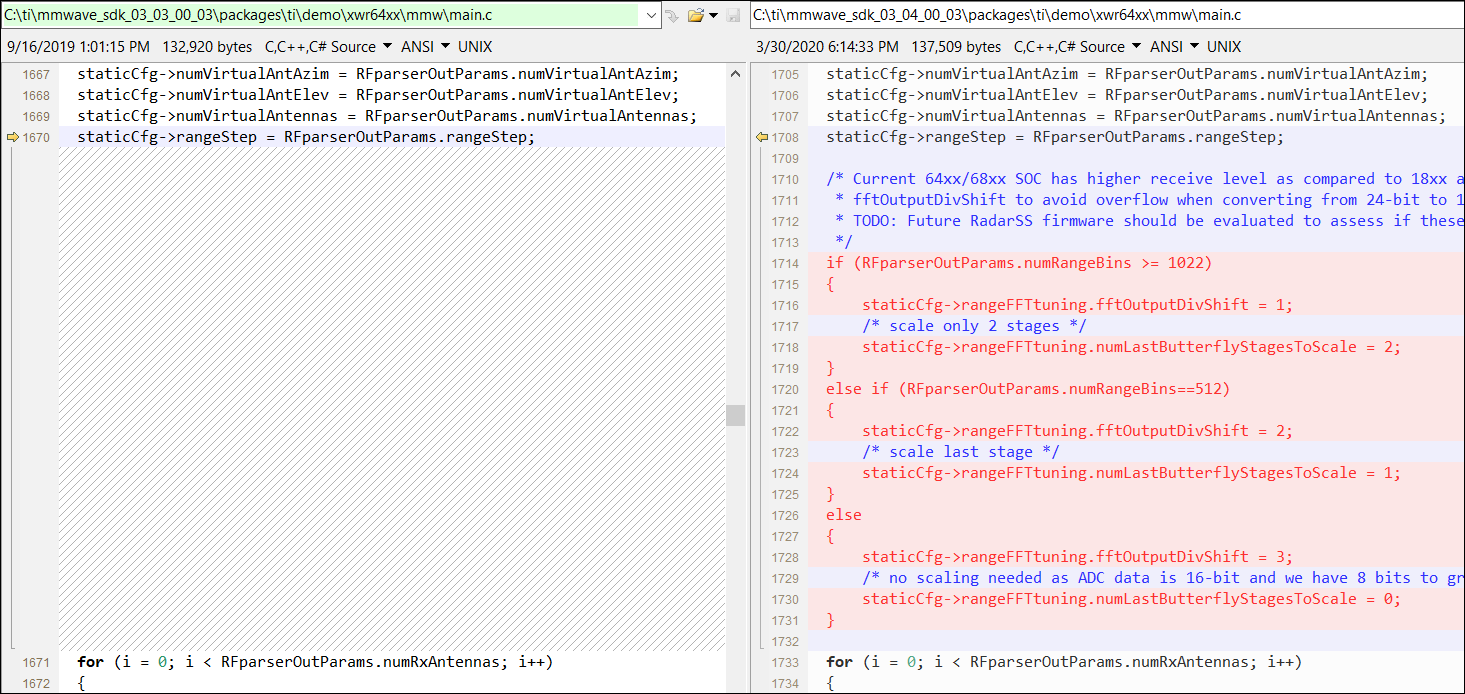Open the left file browse folder icon

(696, 15)
